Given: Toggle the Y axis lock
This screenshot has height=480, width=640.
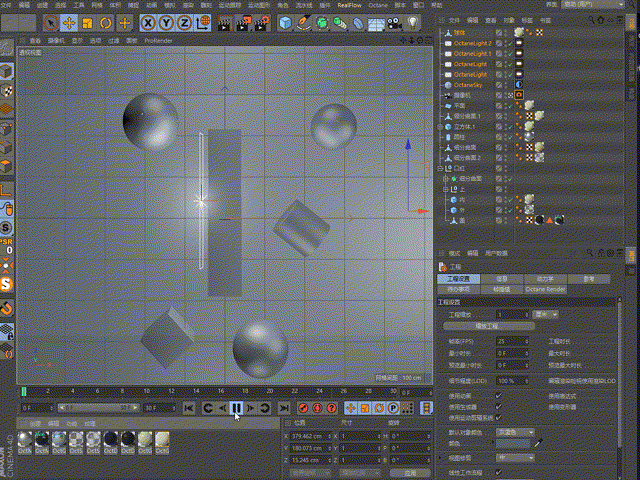Looking at the screenshot, I should [166, 23].
